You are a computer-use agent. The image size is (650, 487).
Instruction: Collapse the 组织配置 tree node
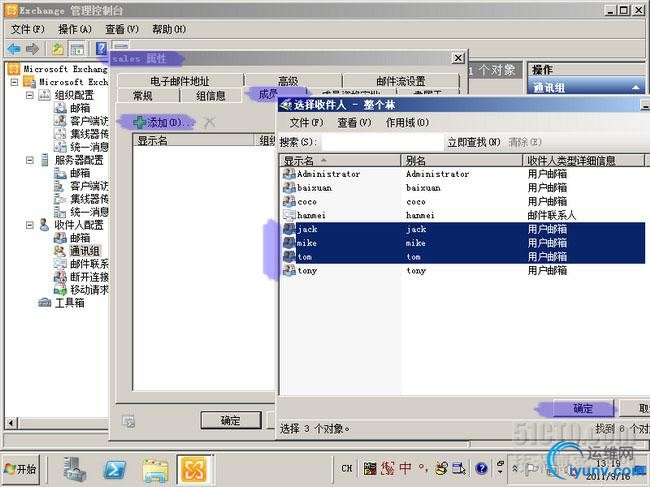29,95
